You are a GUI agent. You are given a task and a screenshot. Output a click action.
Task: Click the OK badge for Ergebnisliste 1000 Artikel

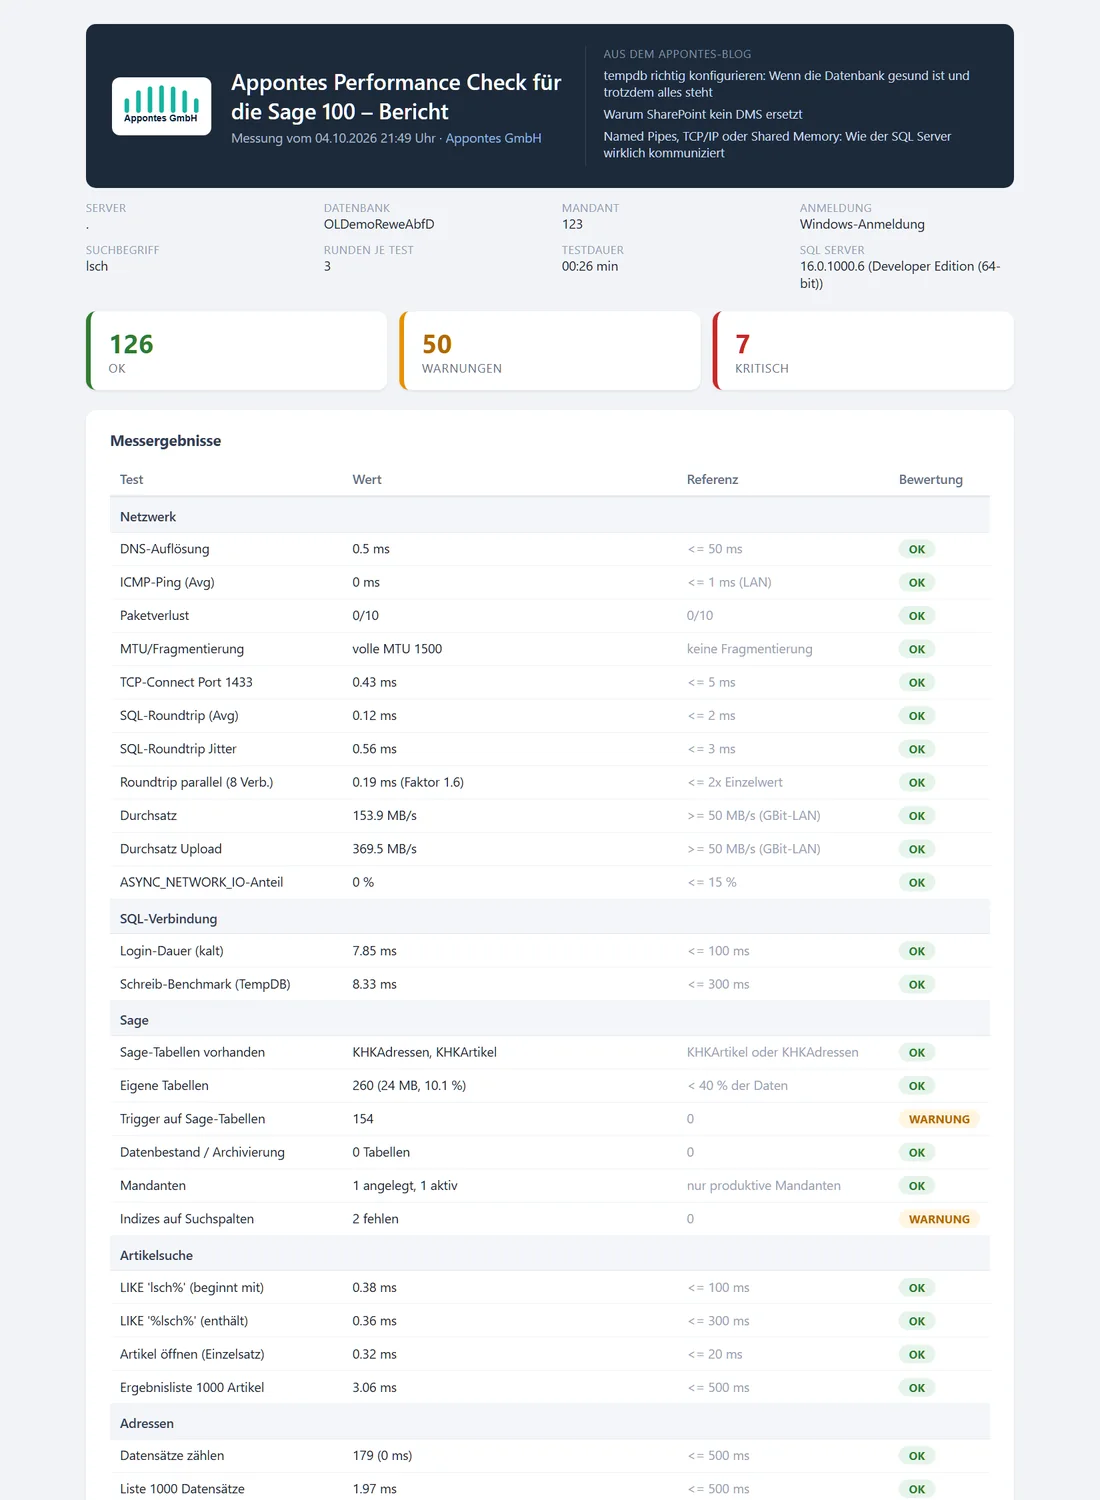tap(917, 1388)
